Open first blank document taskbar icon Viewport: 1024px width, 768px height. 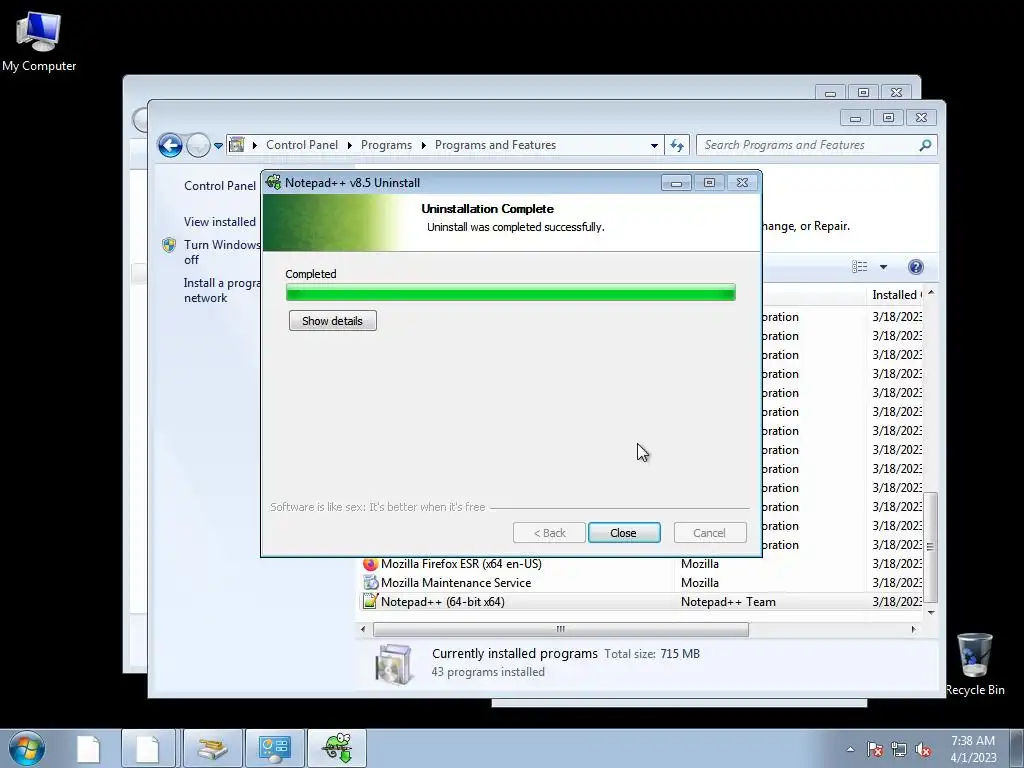click(x=88, y=748)
